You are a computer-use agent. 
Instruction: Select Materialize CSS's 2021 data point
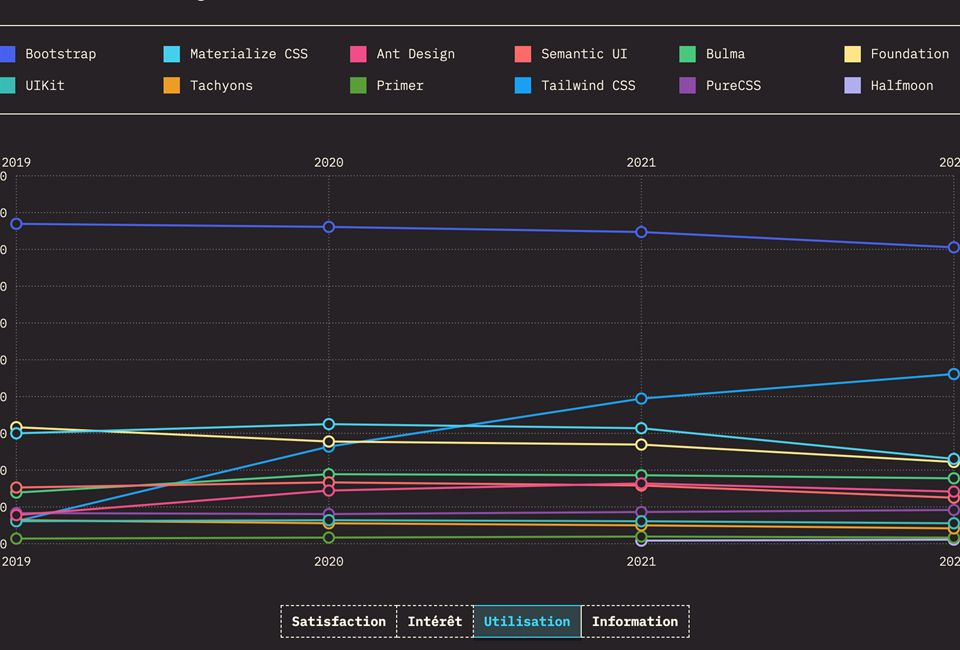click(641, 428)
